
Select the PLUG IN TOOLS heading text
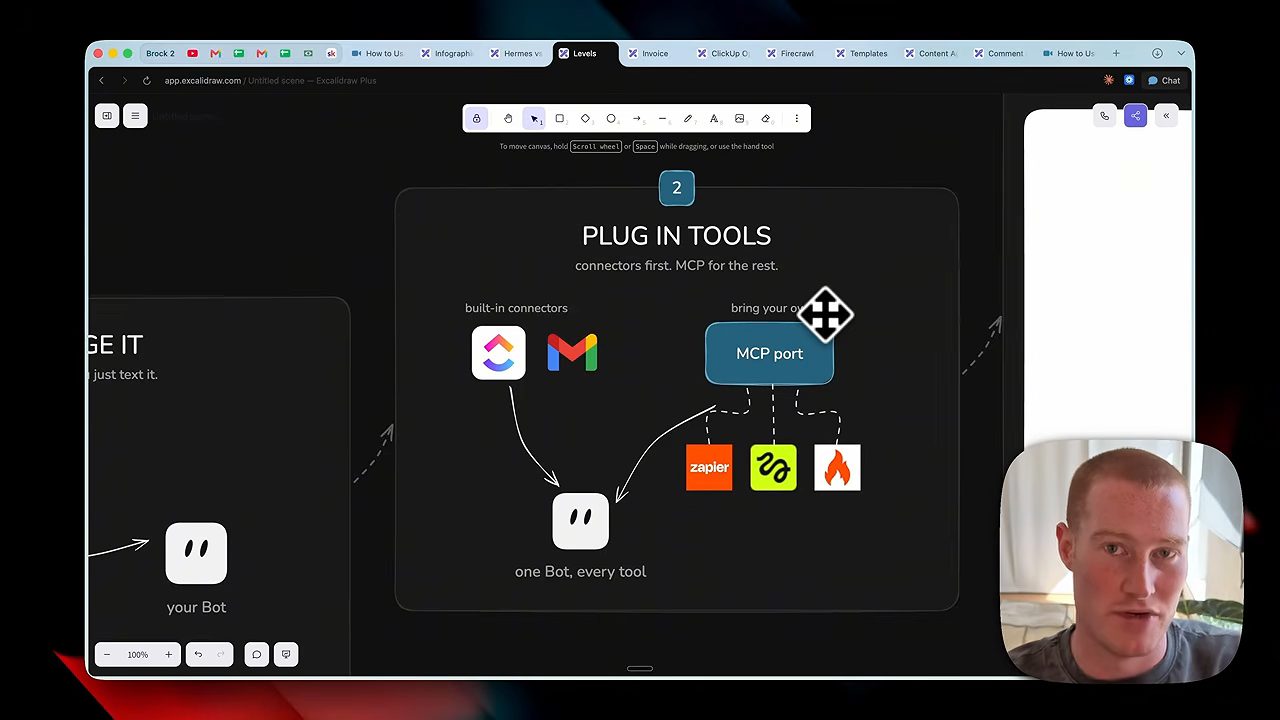pyautogui.click(x=676, y=236)
